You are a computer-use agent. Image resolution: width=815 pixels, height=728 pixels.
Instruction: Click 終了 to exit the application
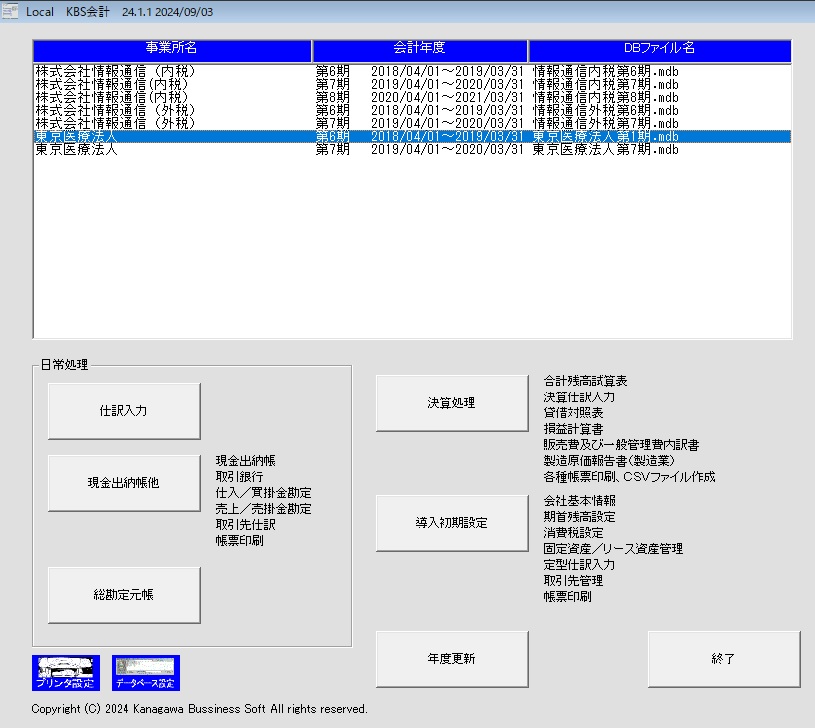(x=723, y=659)
